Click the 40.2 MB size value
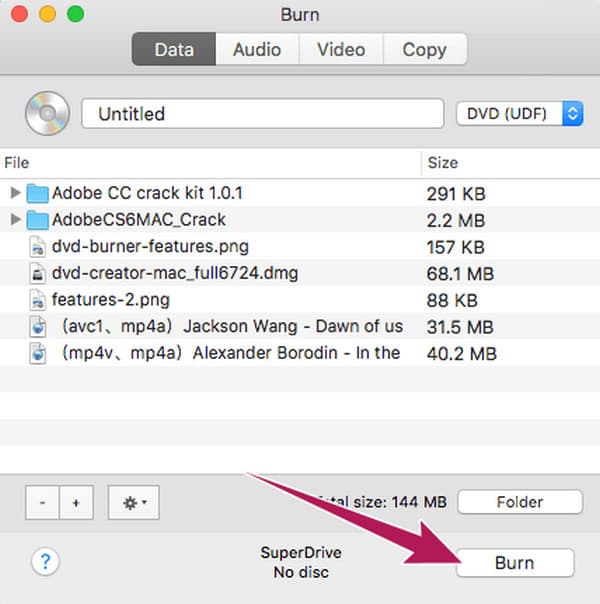Viewport: 600px width, 604px height. tap(462, 354)
